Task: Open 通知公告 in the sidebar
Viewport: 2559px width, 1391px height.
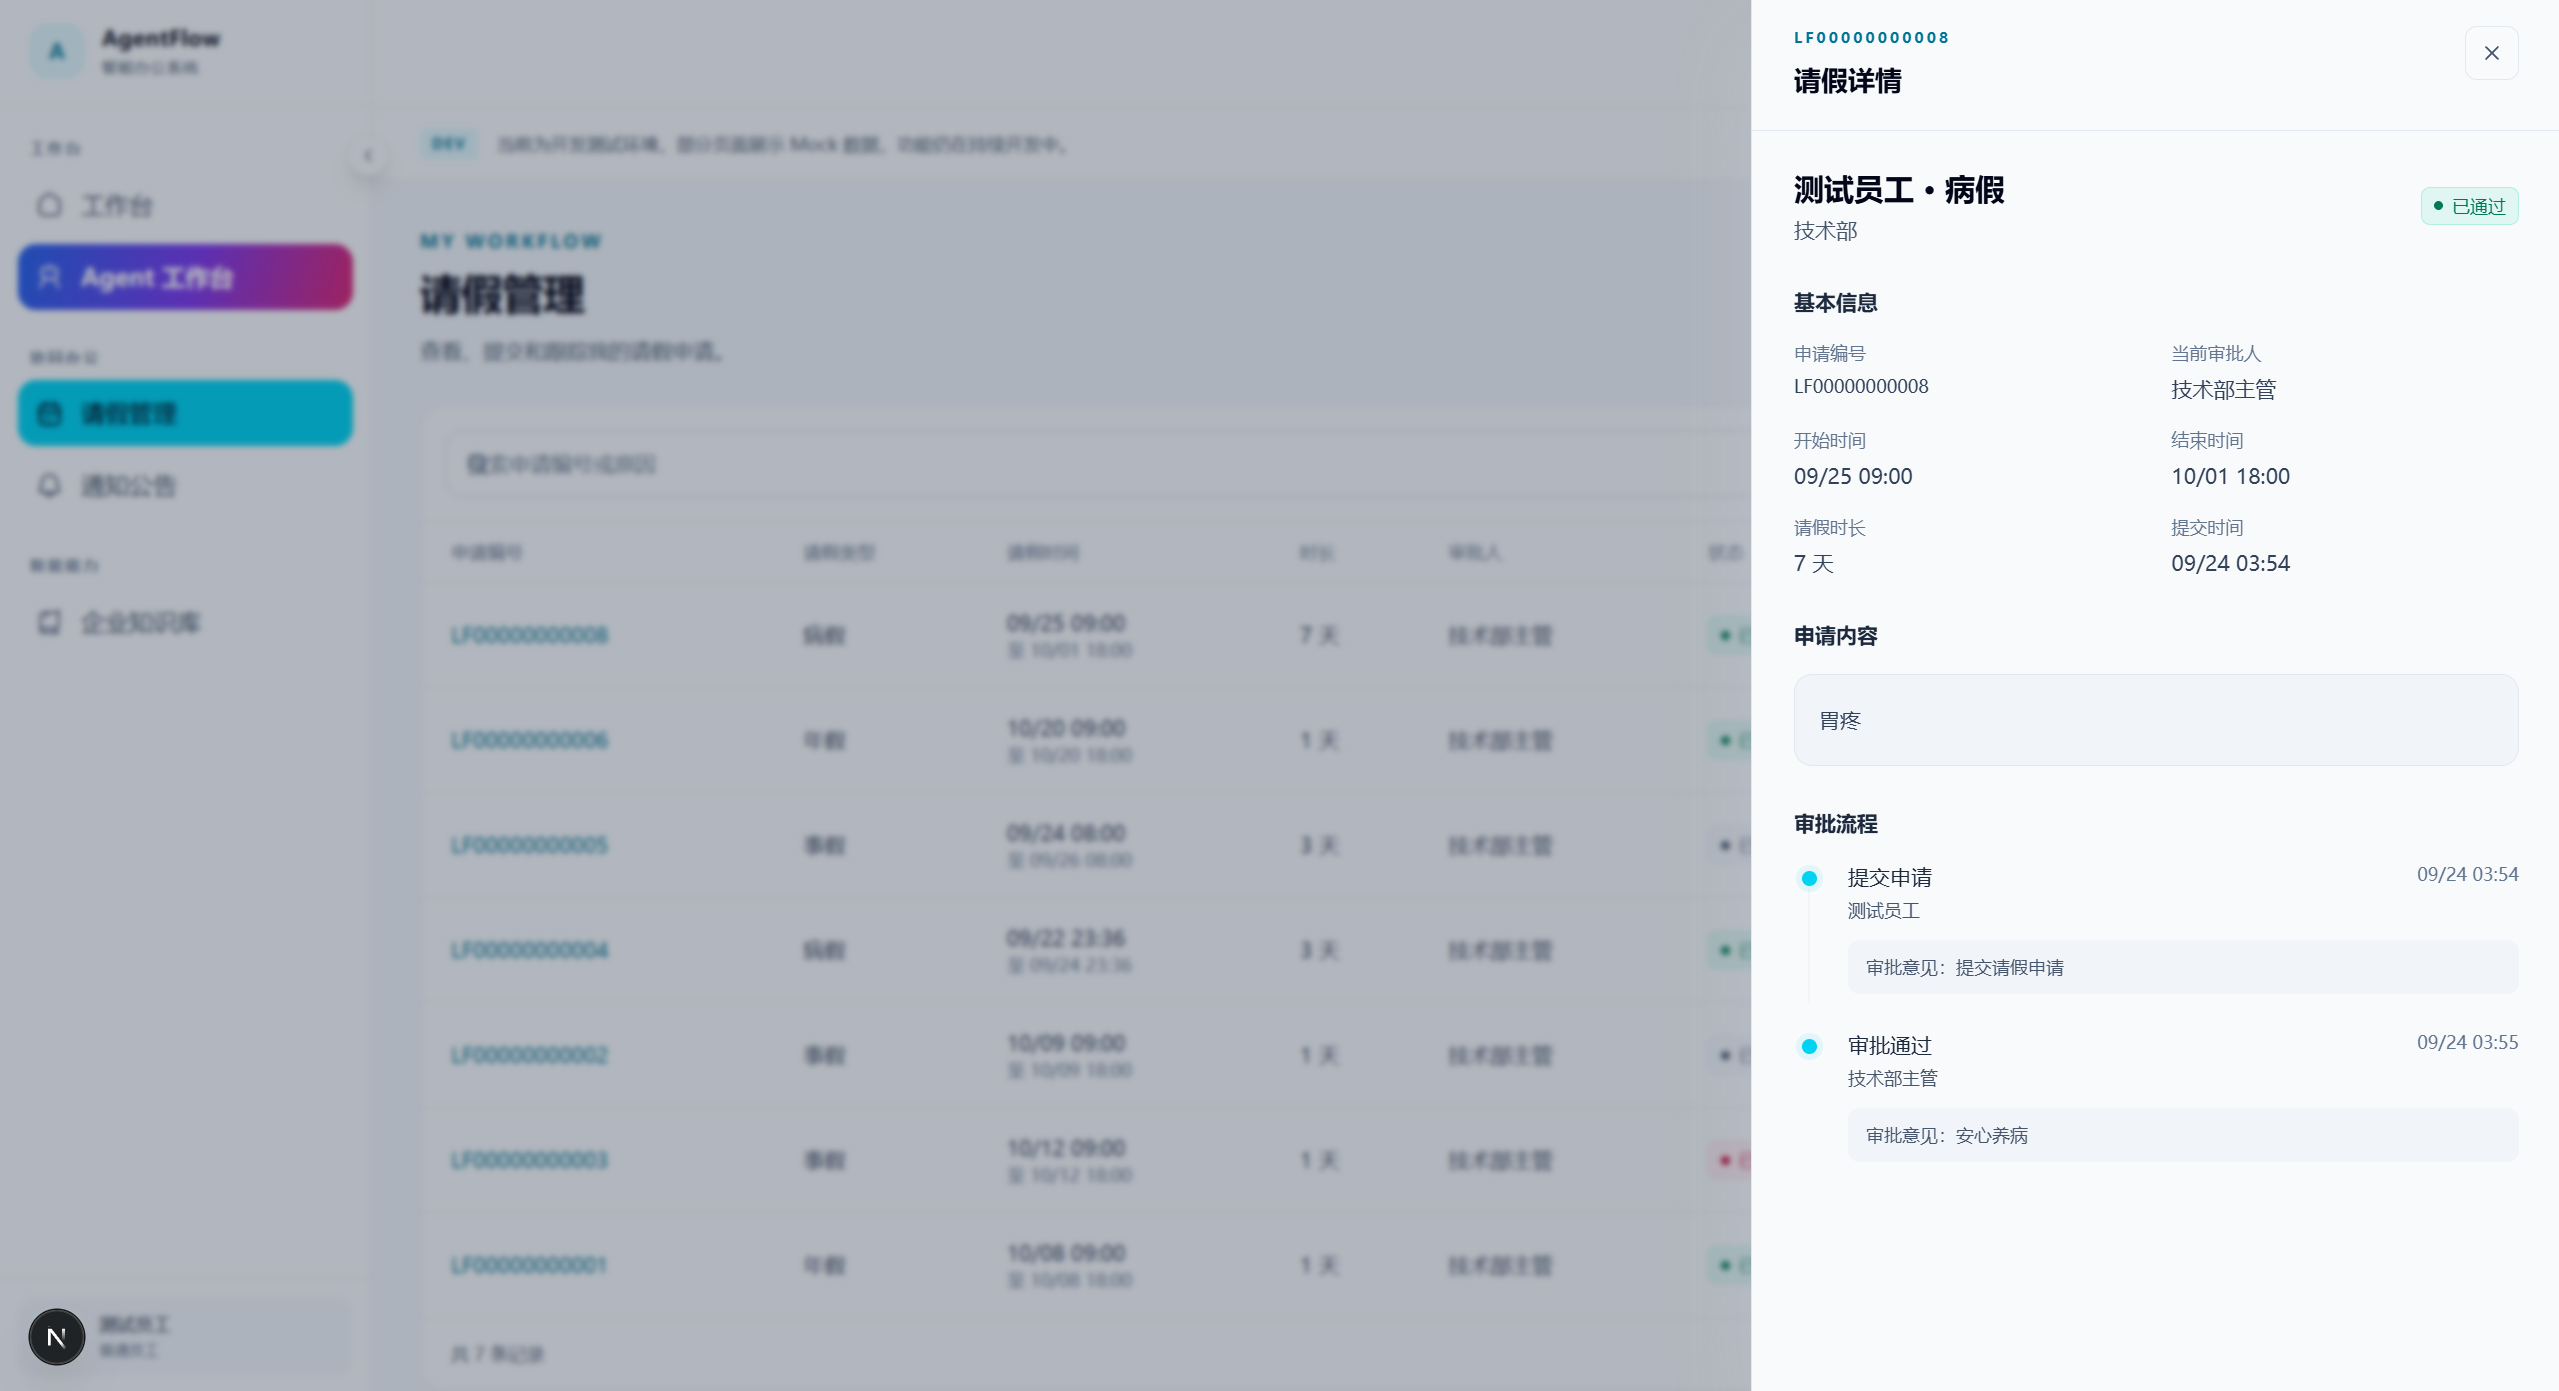Action: (x=185, y=486)
